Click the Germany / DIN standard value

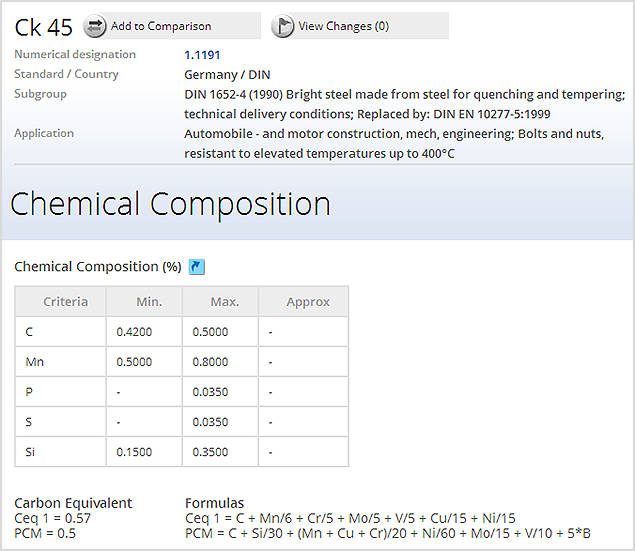pos(227,75)
